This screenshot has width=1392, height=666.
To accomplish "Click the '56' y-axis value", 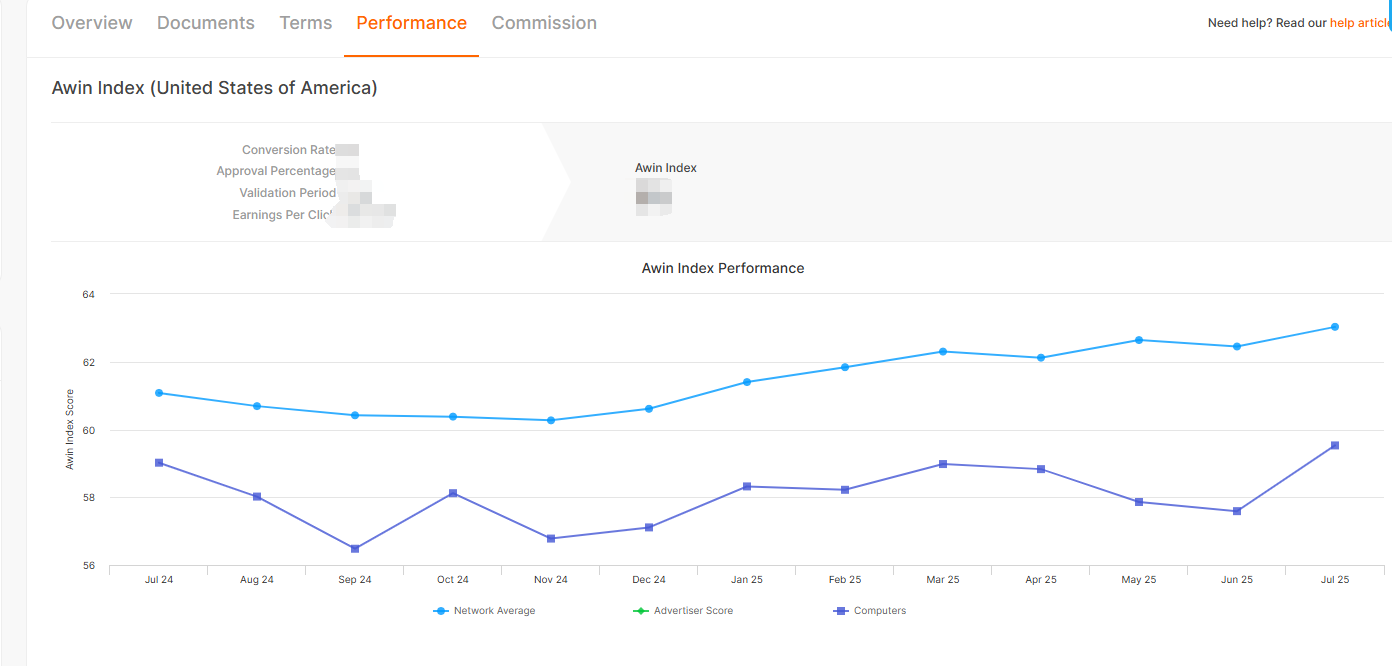I will tap(89, 566).
